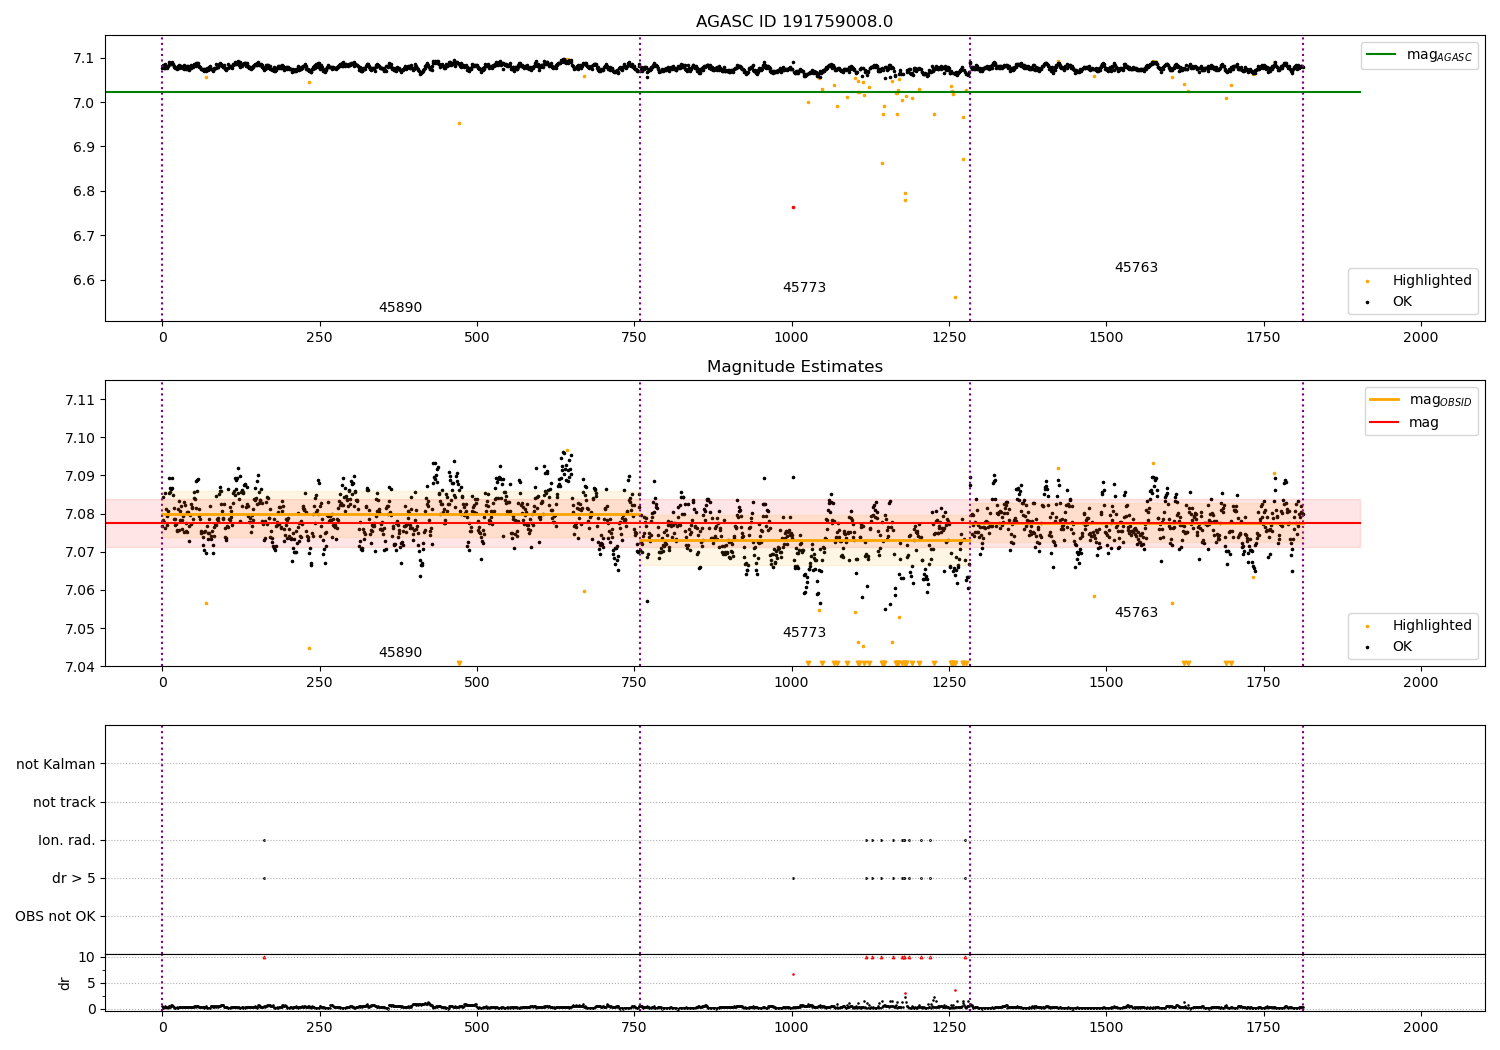Click "OK" in the AGASC plot legend
This screenshot has width=1500, height=1050.
click(x=1402, y=302)
